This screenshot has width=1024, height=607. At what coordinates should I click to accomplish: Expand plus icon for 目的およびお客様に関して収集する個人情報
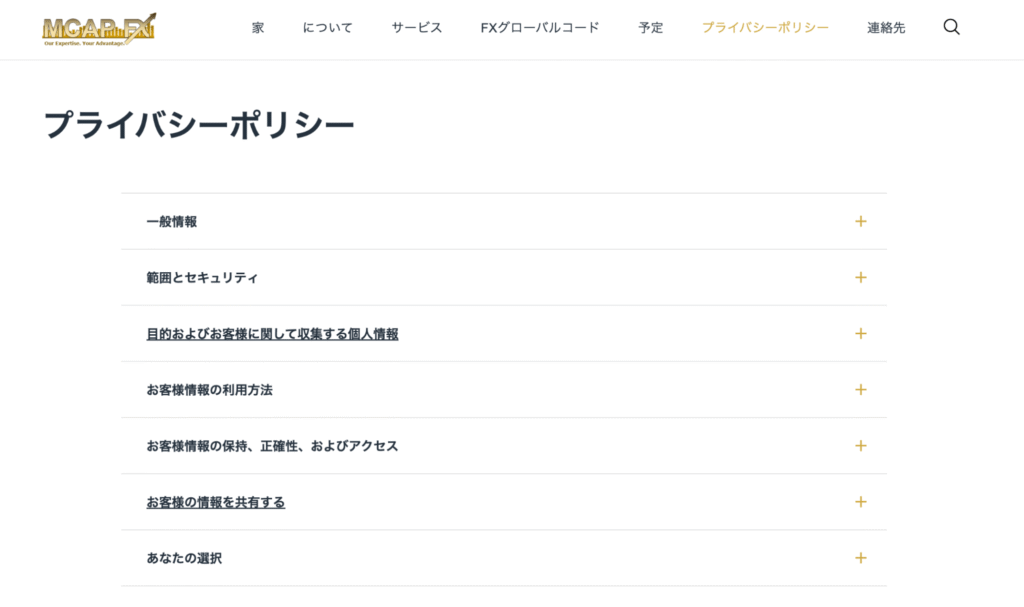tap(861, 334)
